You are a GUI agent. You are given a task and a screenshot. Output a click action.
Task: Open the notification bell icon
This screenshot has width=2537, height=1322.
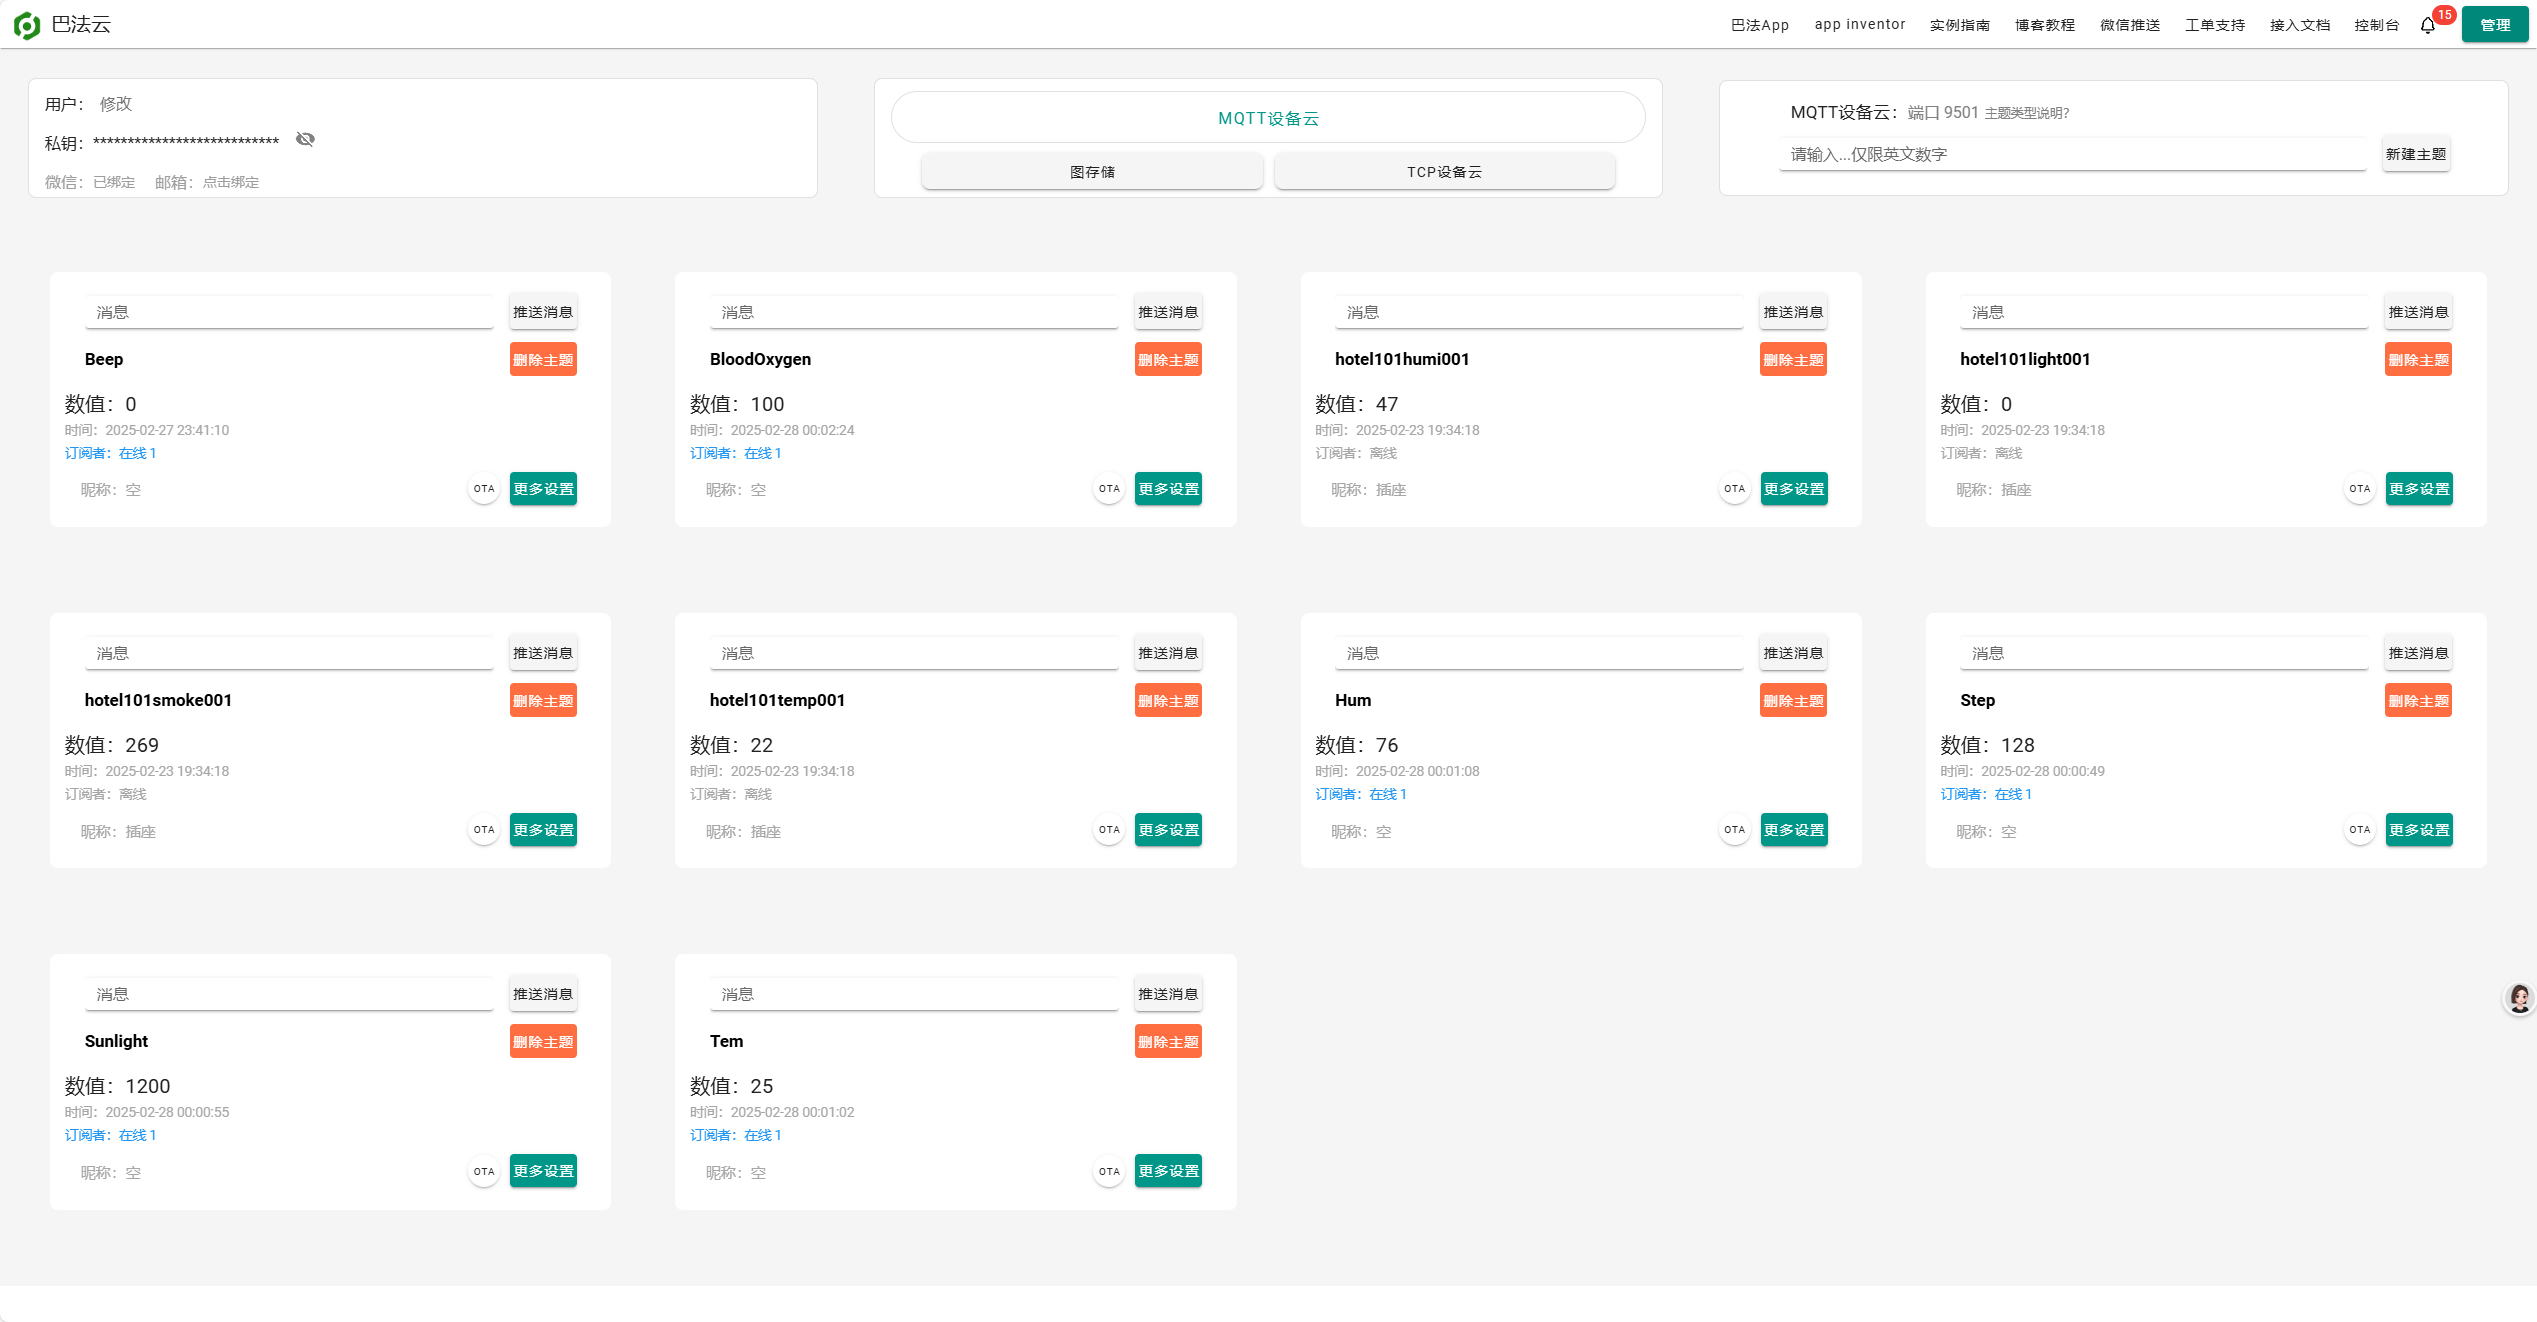[2427, 26]
